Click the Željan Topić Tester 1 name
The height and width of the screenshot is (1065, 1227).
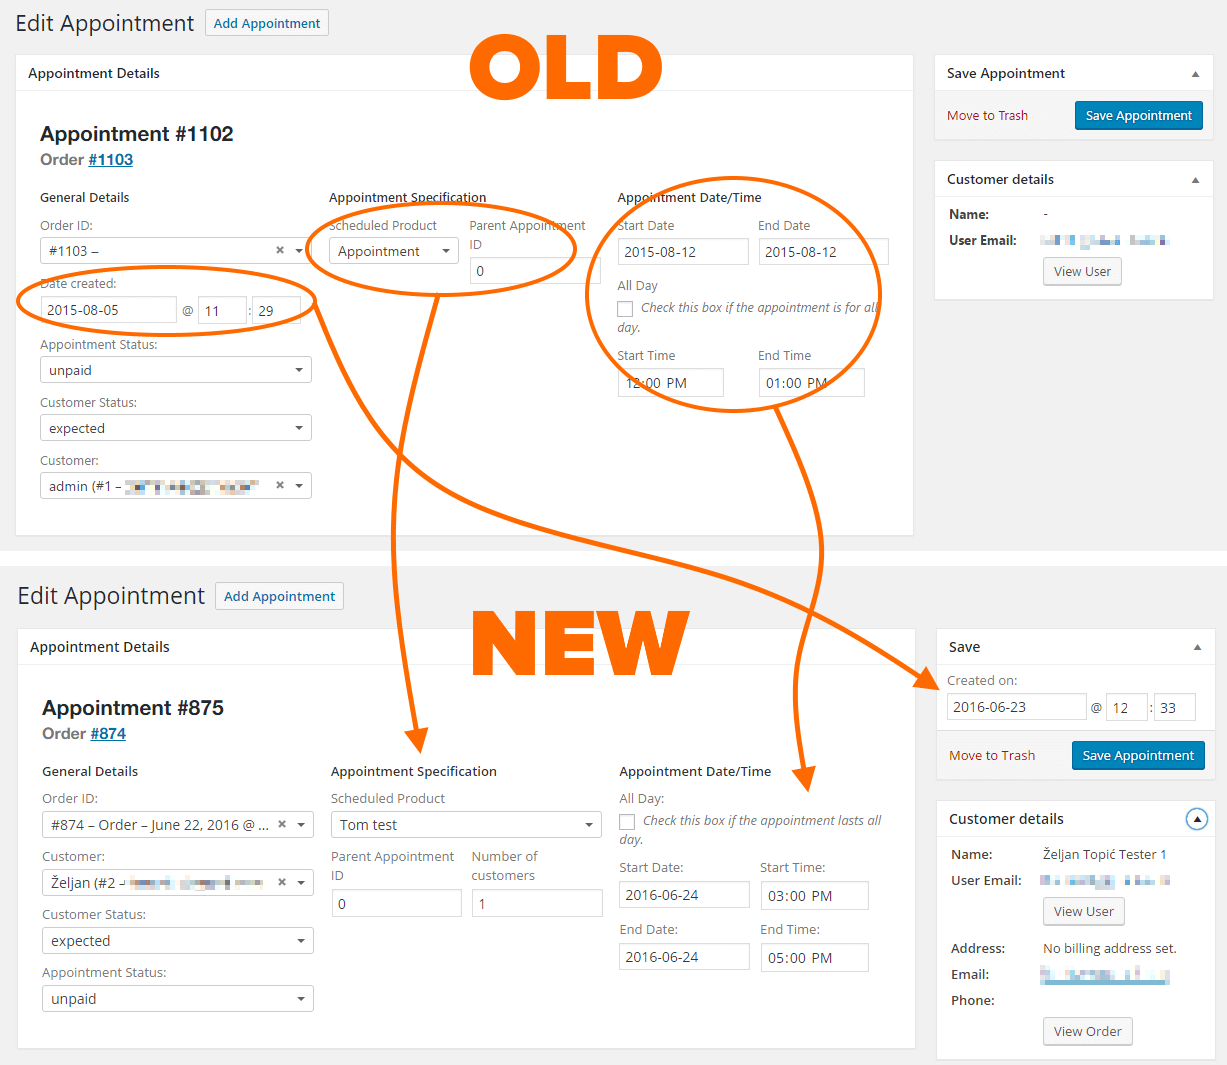1105,855
